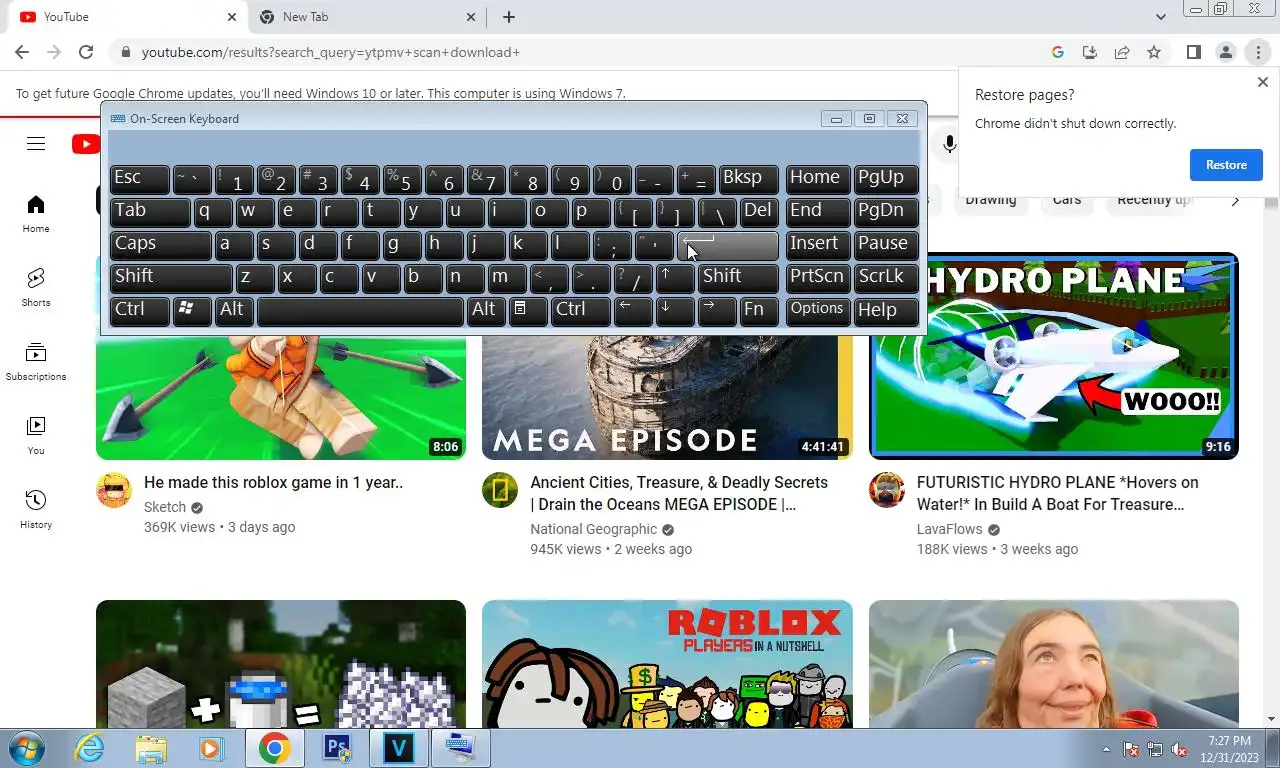This screenshot has width=1280, height=768.
Task: Open Windows Start menu orb
Action: 27,748
